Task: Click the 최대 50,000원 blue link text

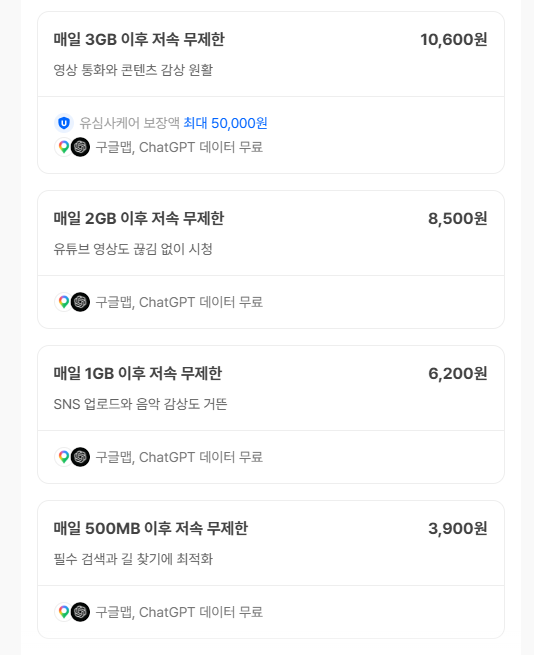Action: coord(226,123)
